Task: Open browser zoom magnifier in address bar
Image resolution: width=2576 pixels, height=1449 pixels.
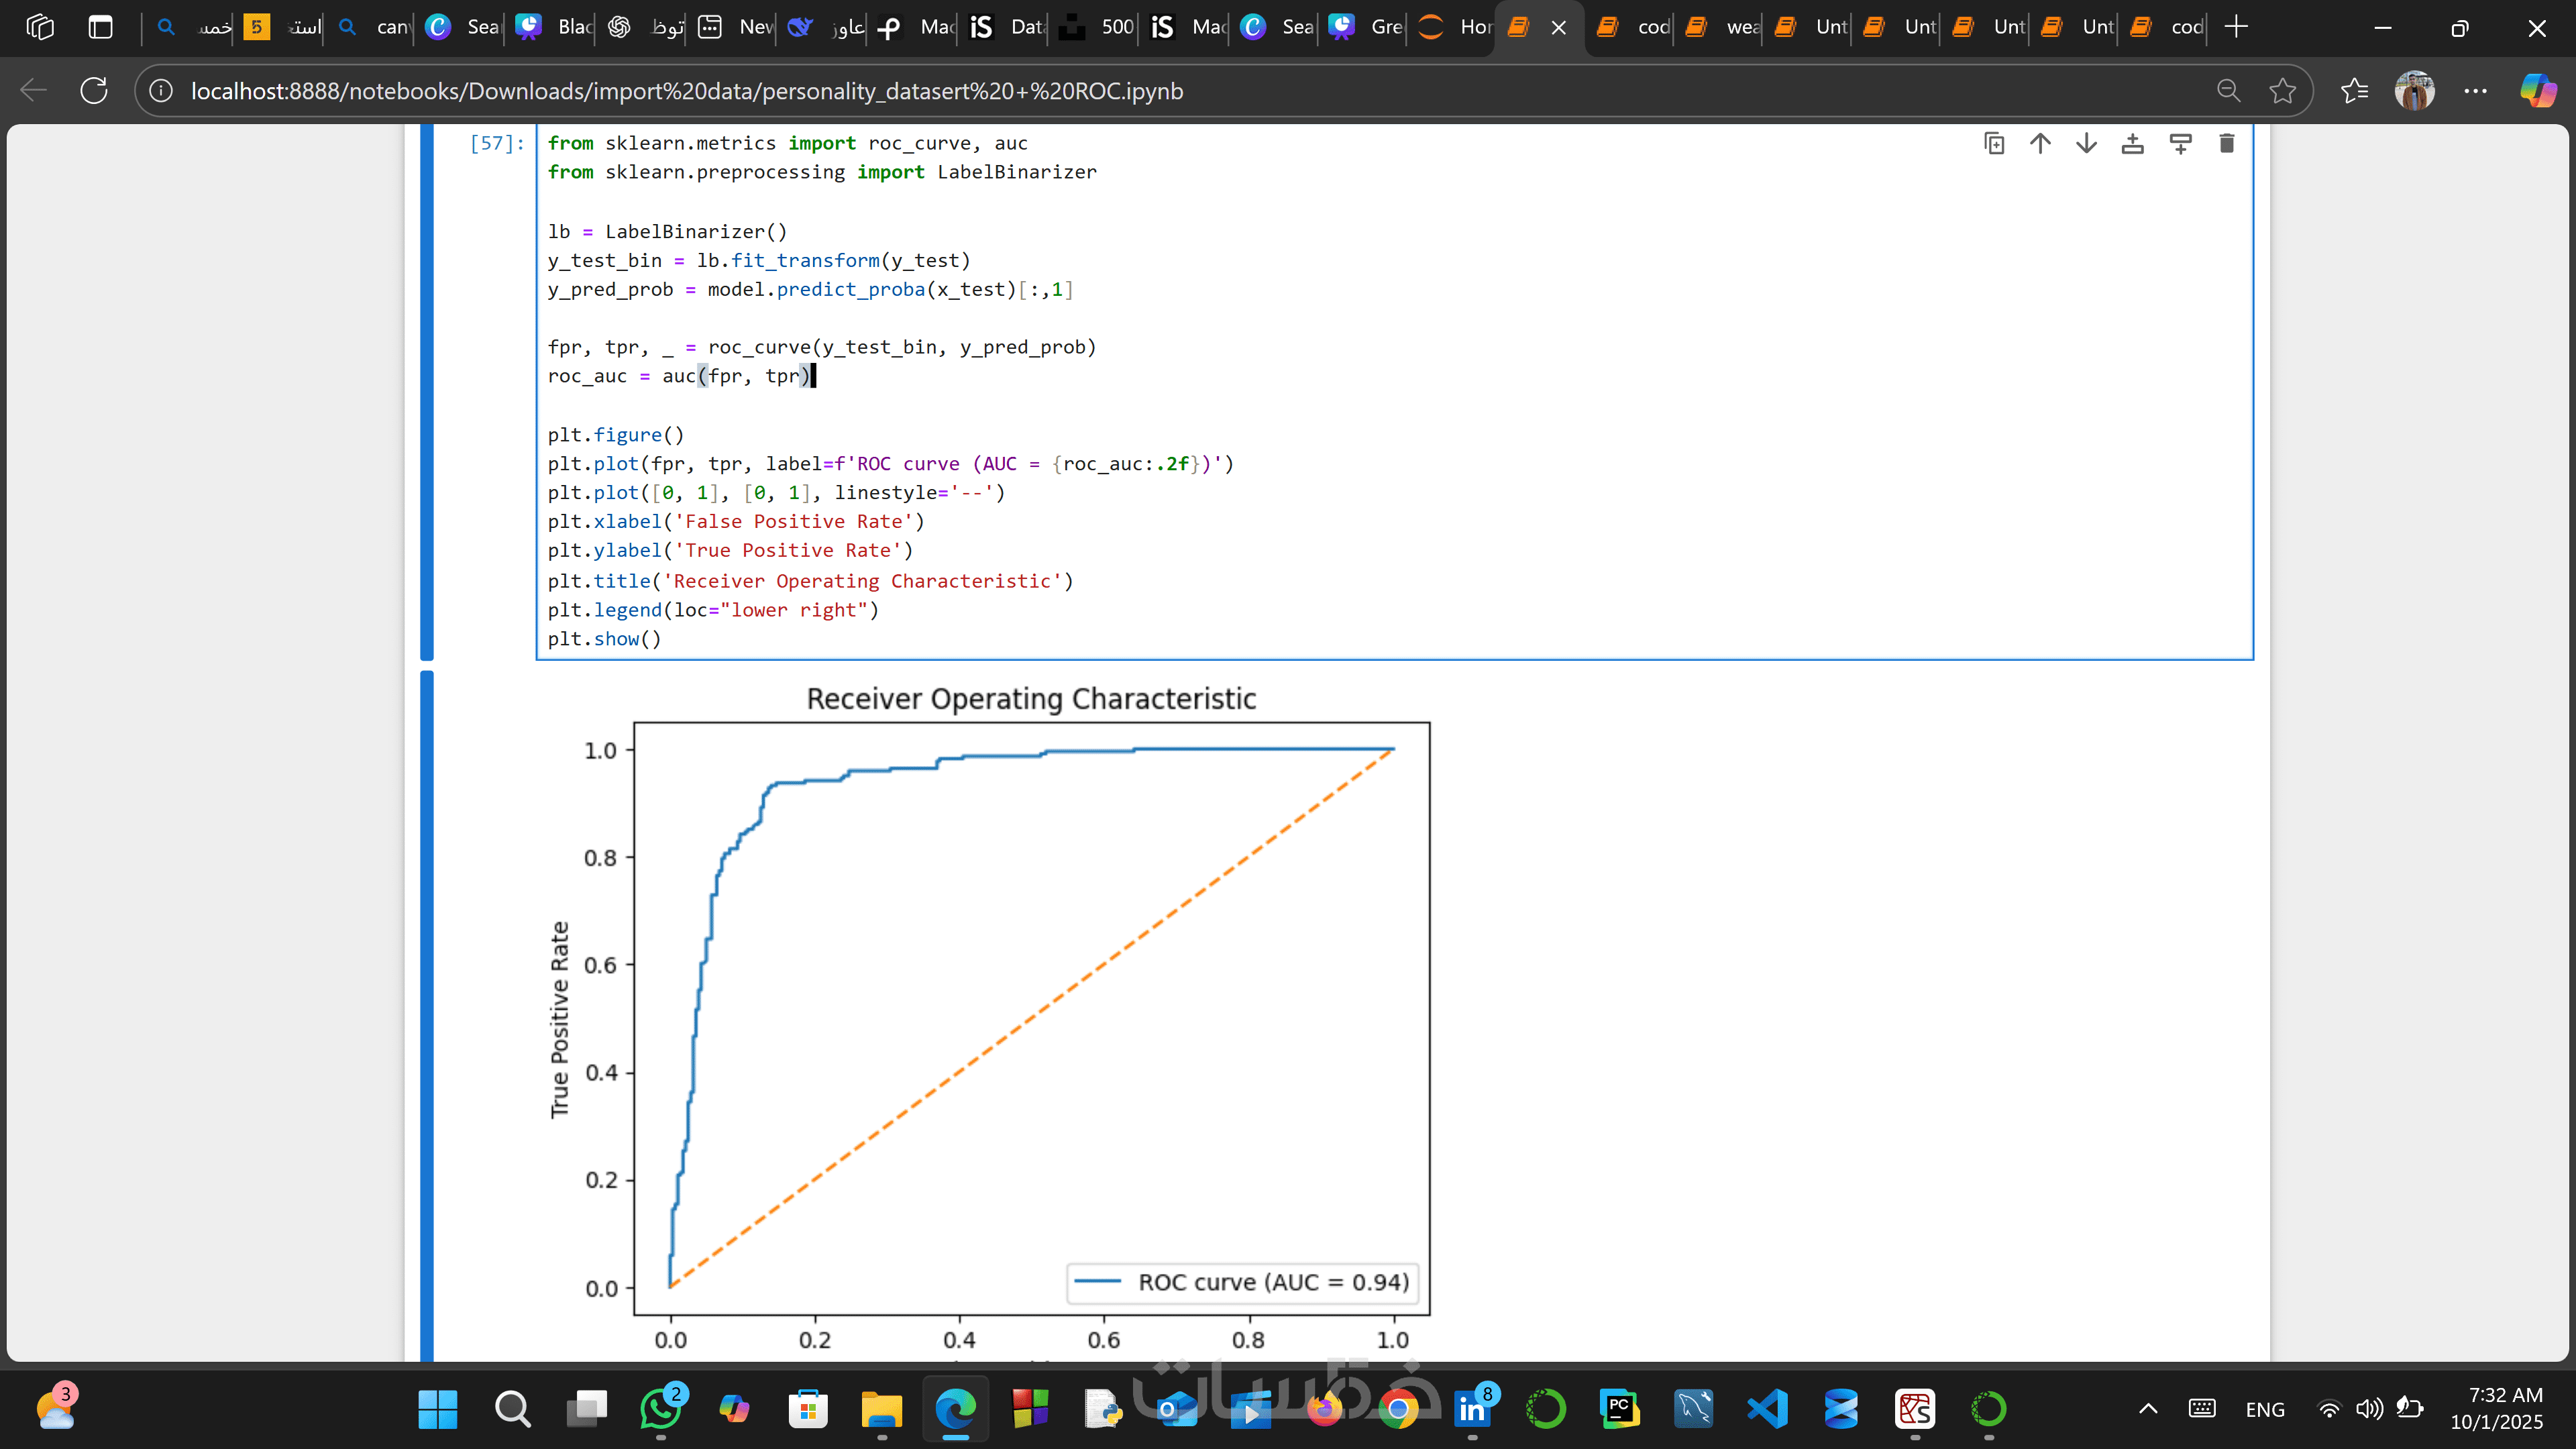Action: click(2228, 91)
